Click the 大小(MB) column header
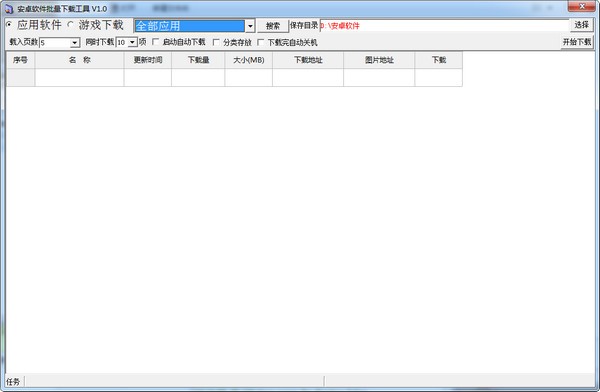 [x=249, y=60]
